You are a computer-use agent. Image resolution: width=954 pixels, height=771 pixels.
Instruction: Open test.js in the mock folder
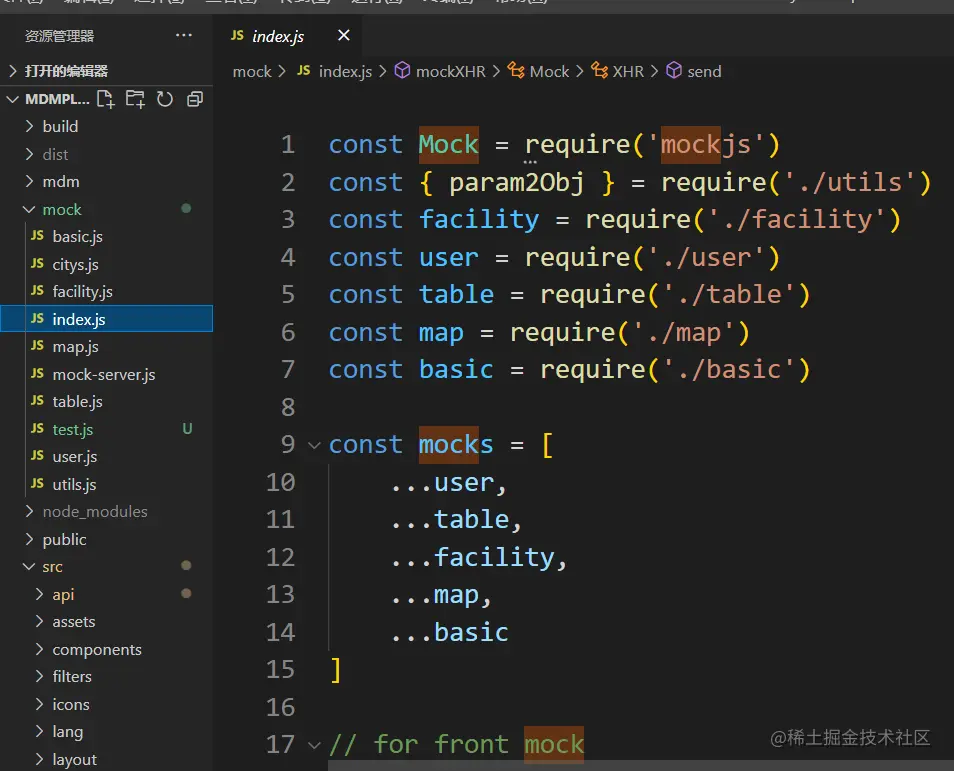coord(72,429)
